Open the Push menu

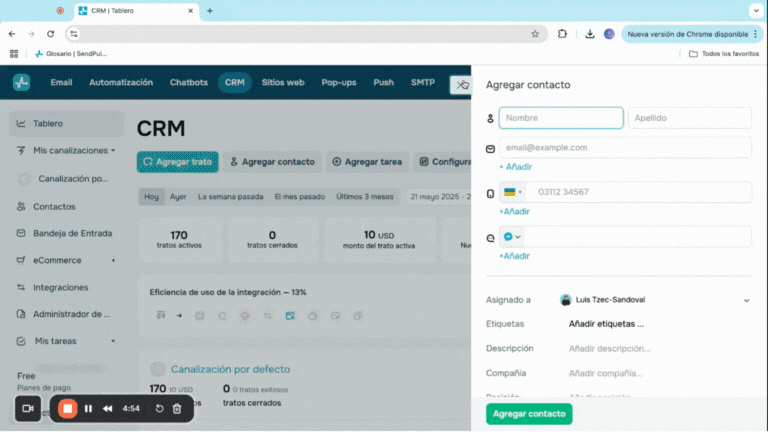[x=384, y=82]
